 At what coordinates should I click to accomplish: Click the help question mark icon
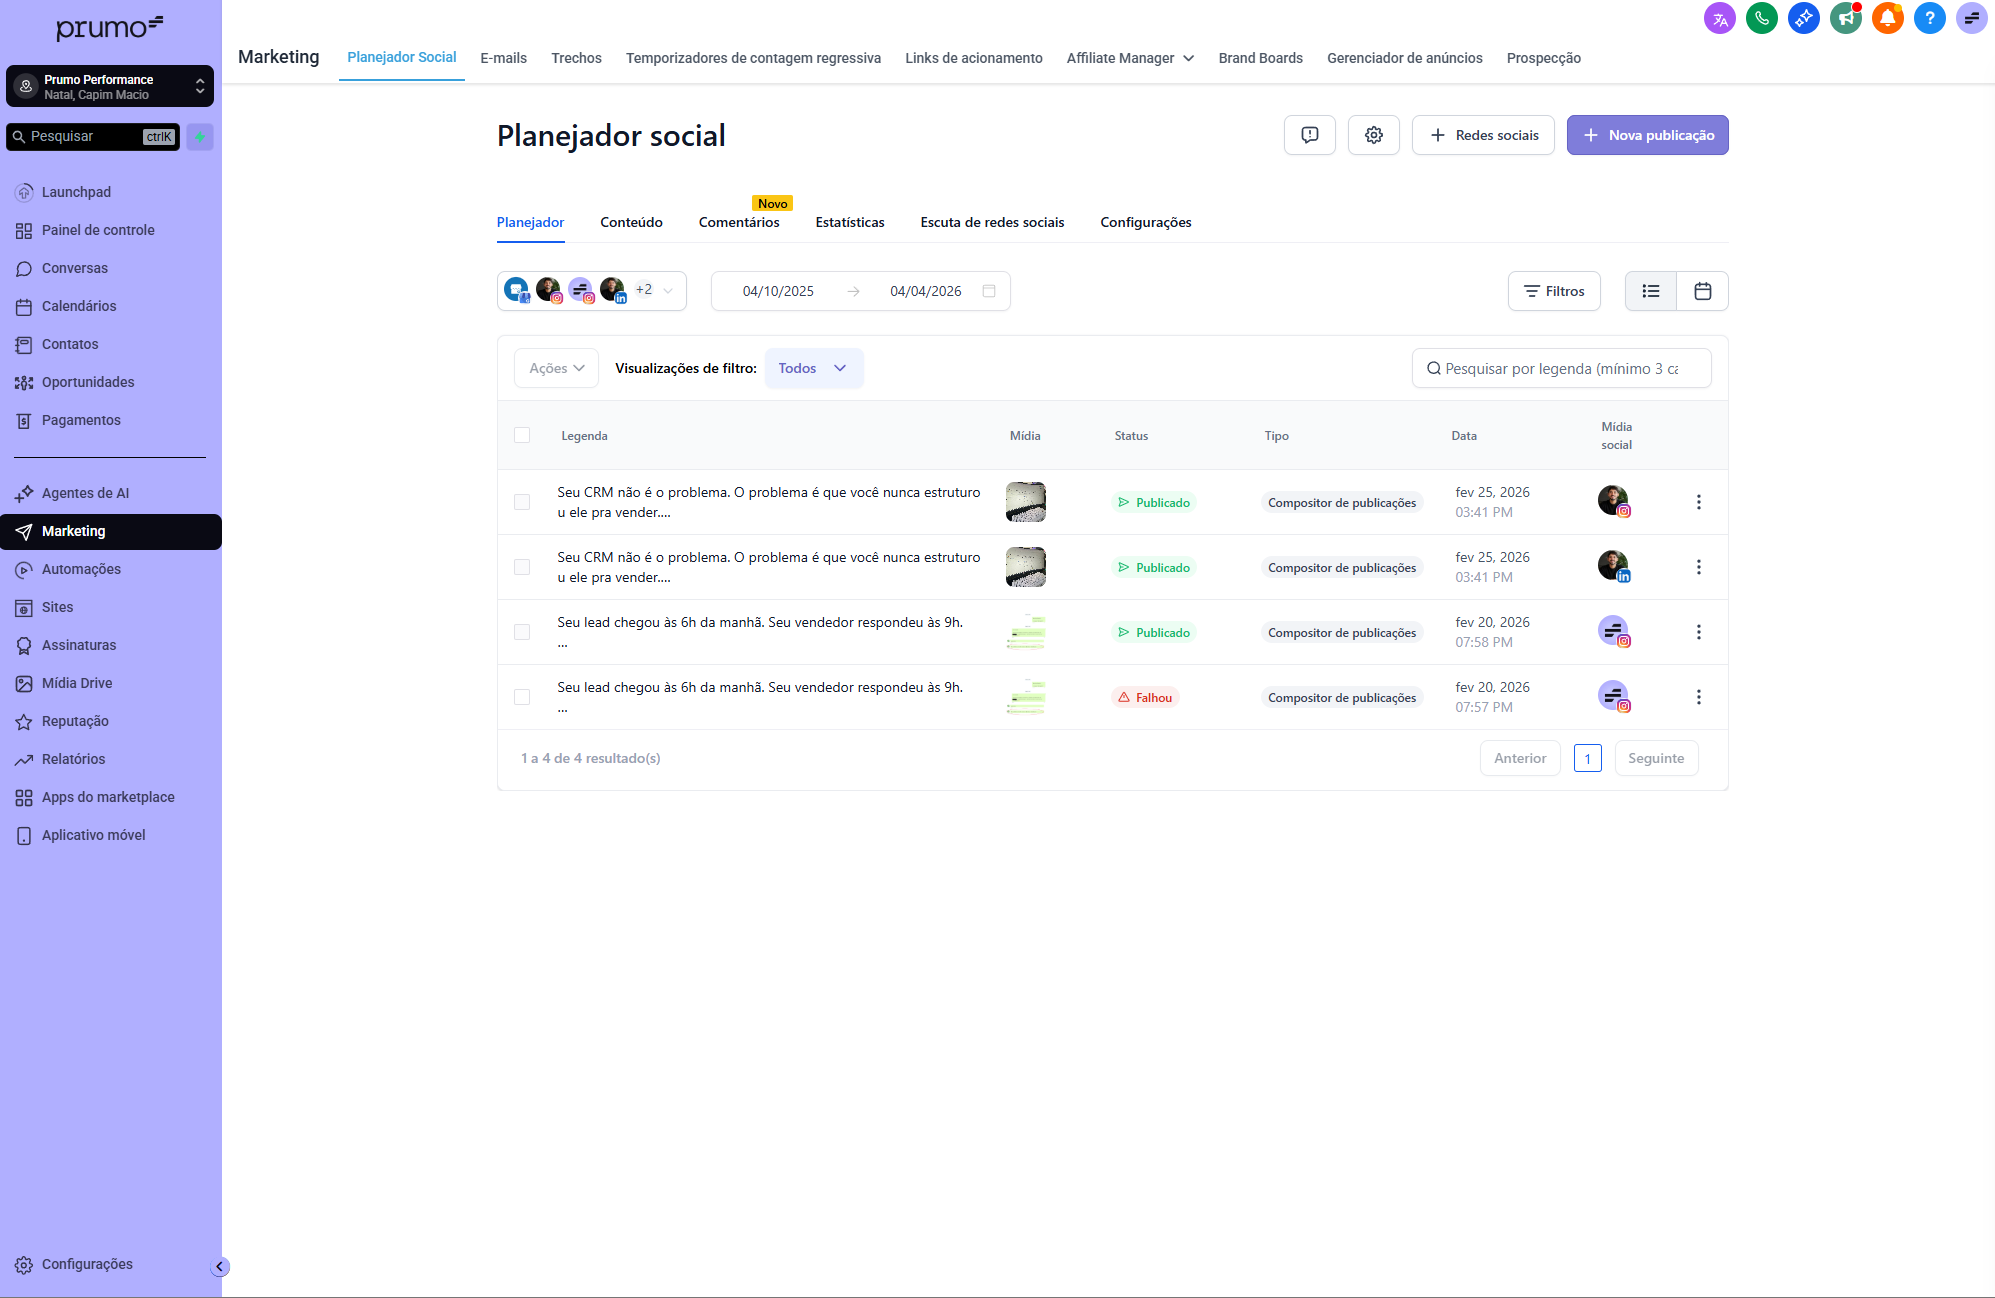1930,18
